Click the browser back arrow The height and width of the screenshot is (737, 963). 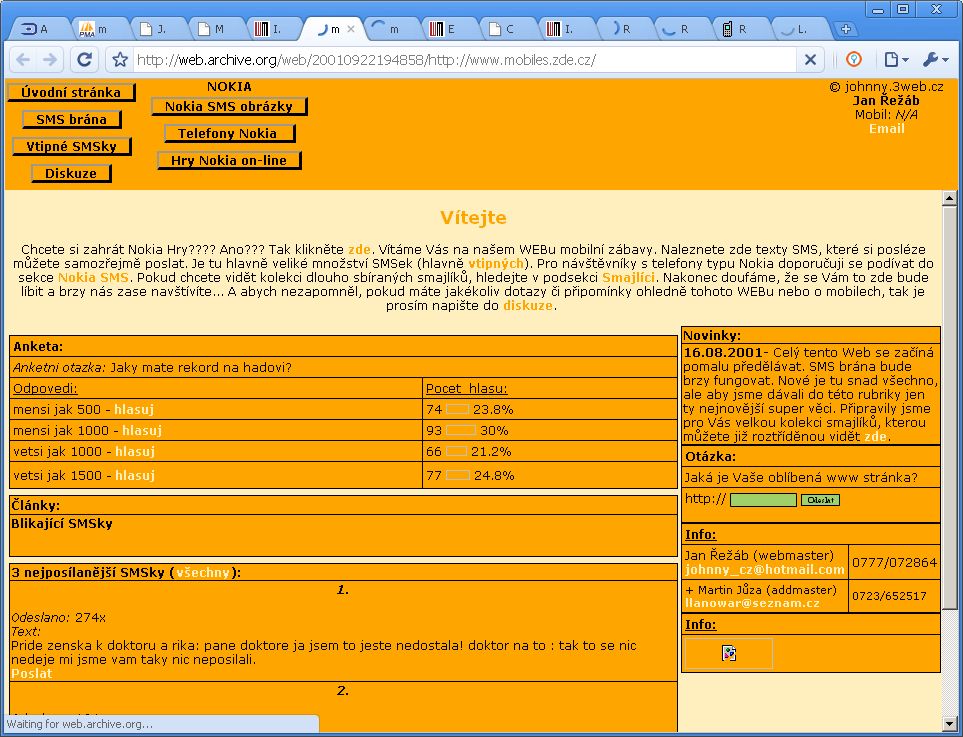coord(23,60)
